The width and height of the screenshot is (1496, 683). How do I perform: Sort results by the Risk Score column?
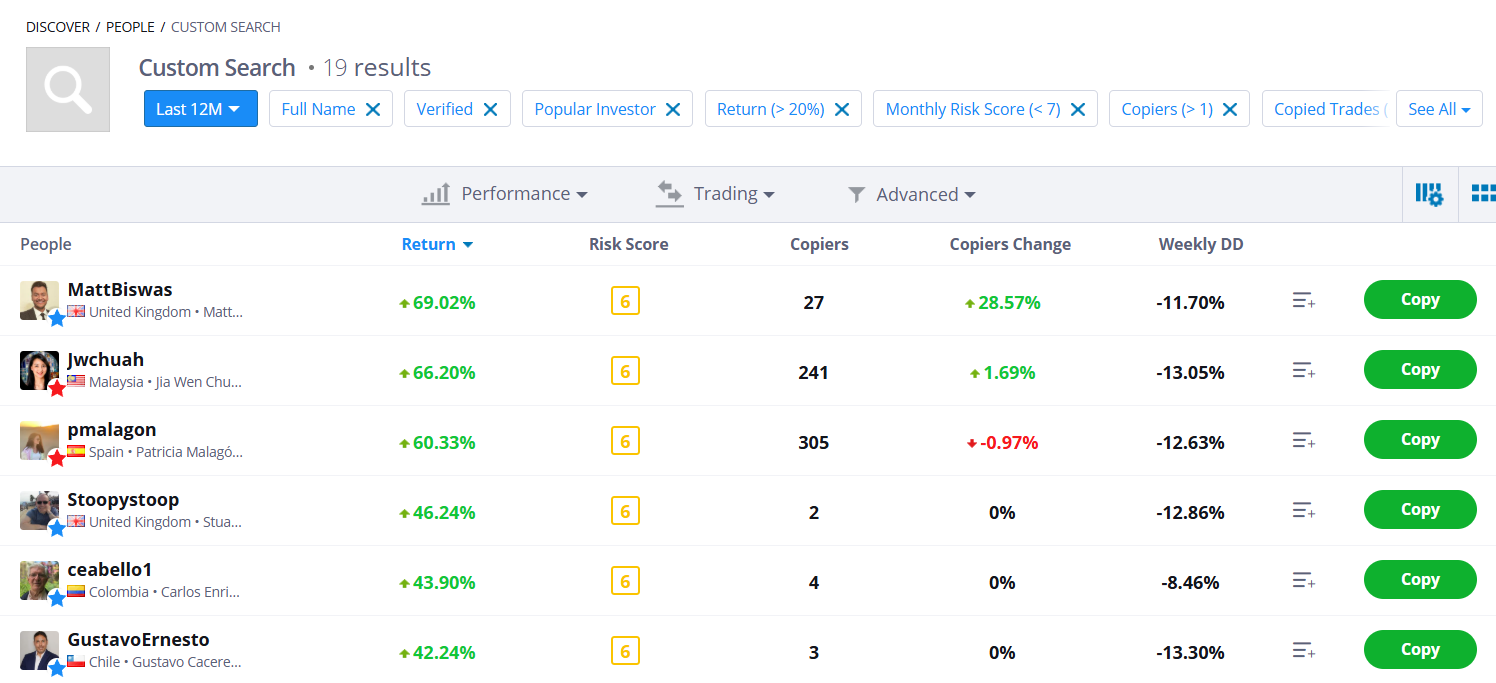tap(628, 243)
